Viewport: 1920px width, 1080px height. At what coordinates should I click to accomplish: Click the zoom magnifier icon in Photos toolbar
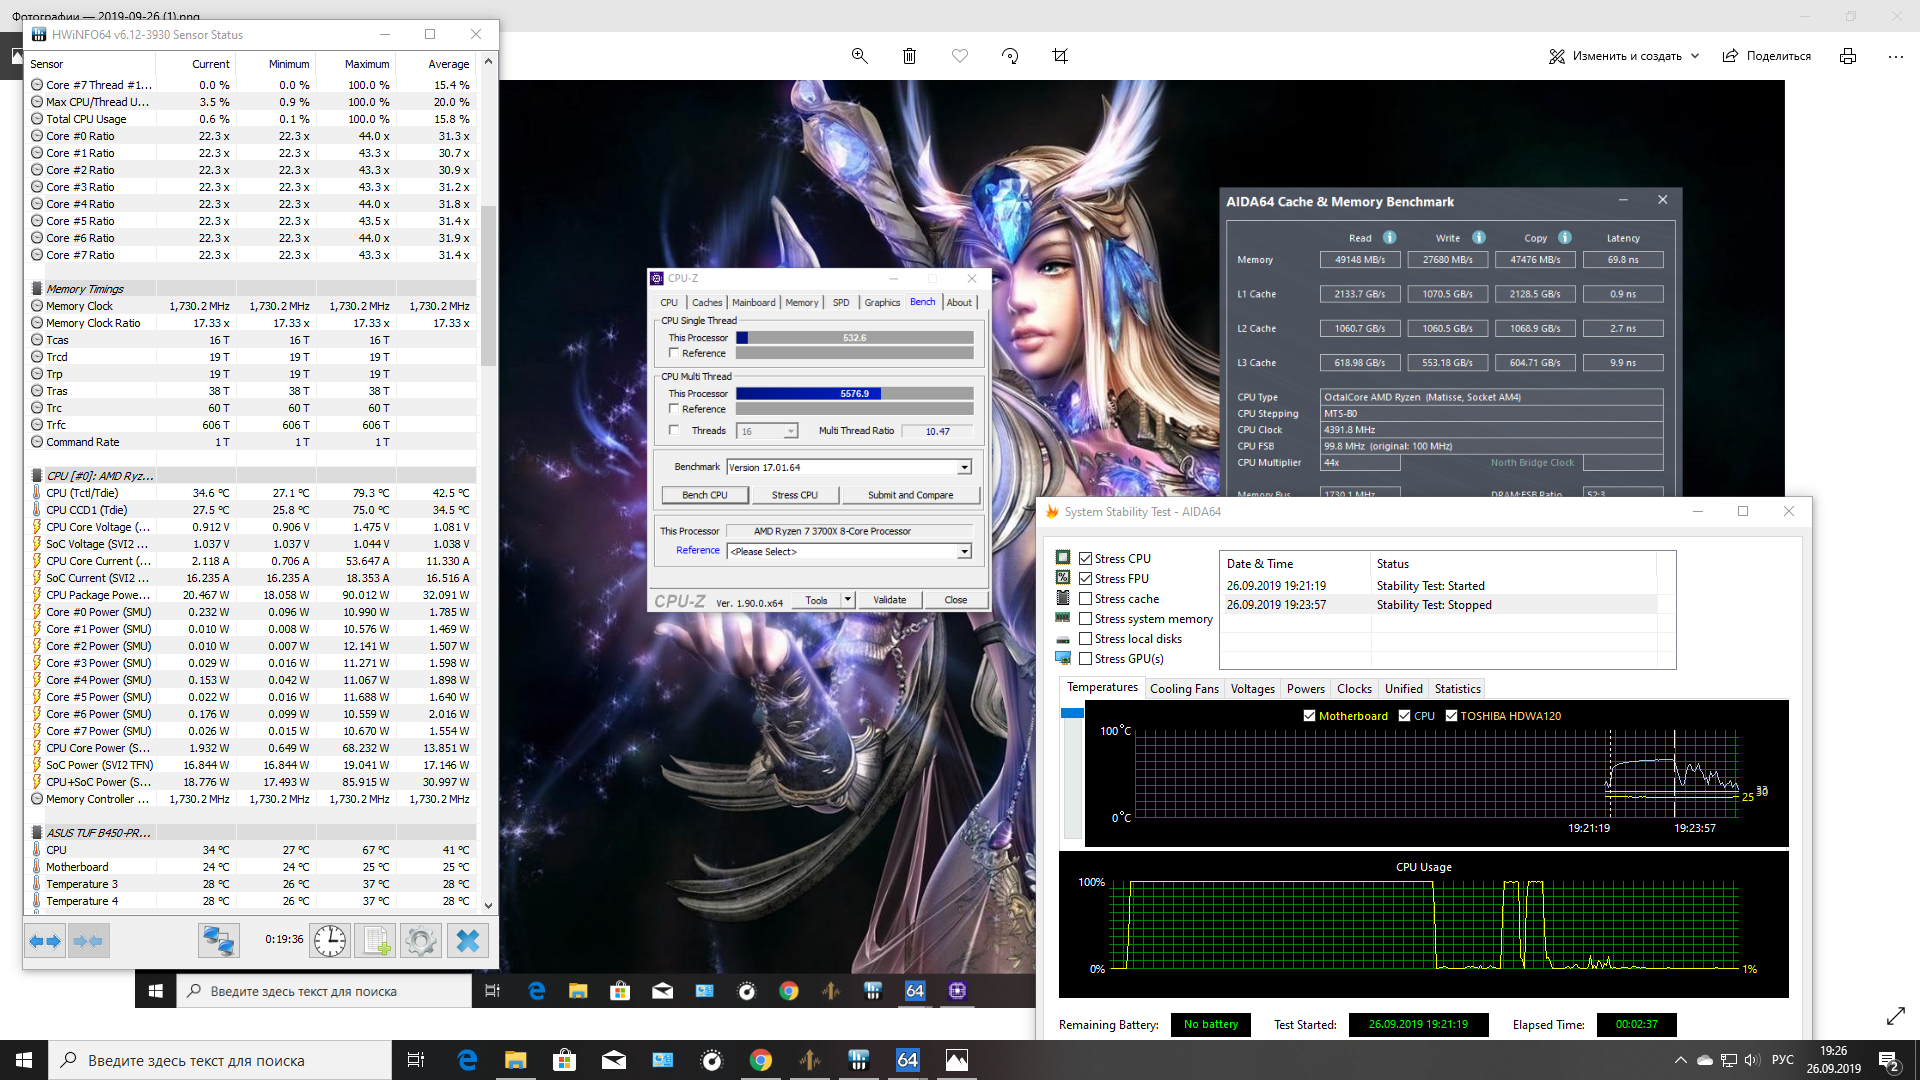859,56
